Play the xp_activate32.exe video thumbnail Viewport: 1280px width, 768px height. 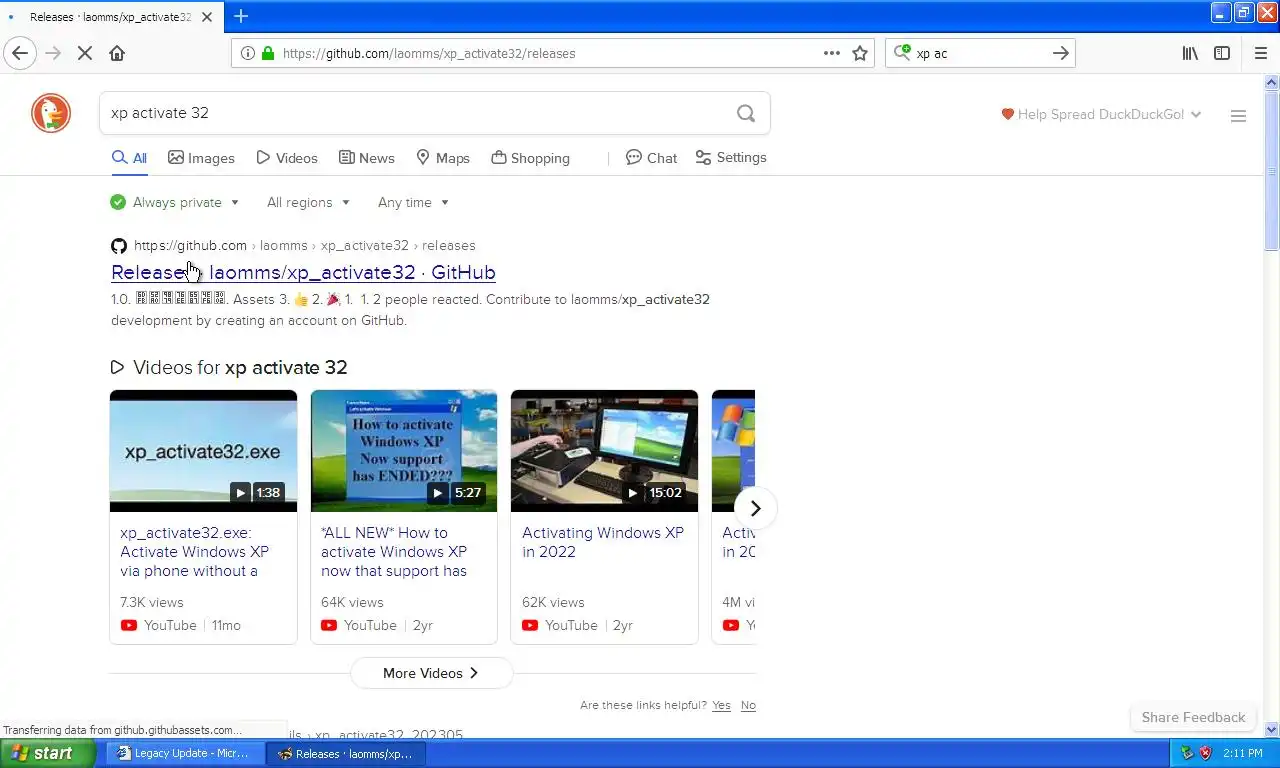tap(203, 451)
